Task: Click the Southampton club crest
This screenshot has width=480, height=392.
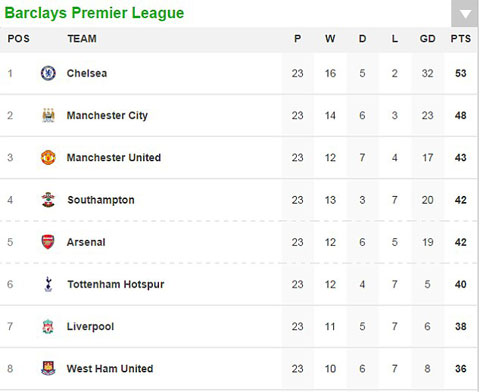Action: click(x=48, y=200)
